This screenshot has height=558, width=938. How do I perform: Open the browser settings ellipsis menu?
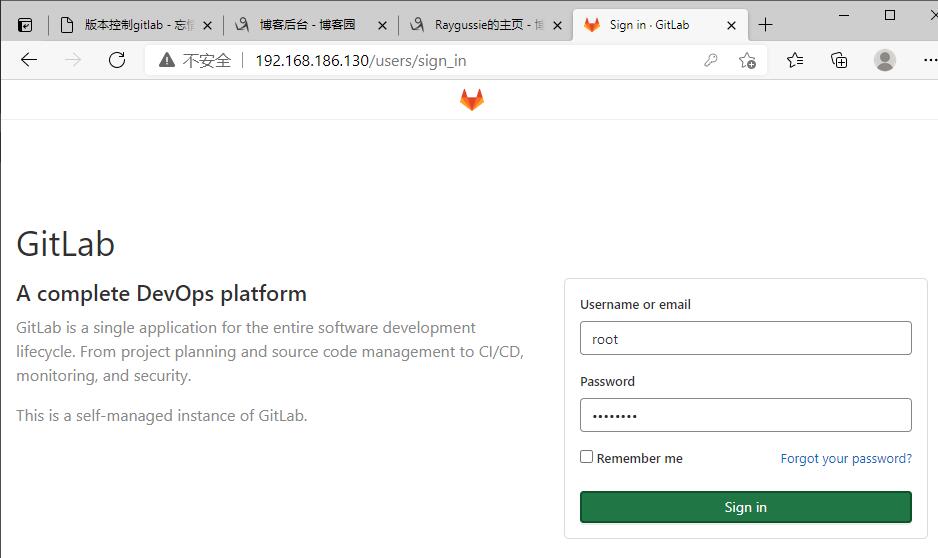(930, 60)
